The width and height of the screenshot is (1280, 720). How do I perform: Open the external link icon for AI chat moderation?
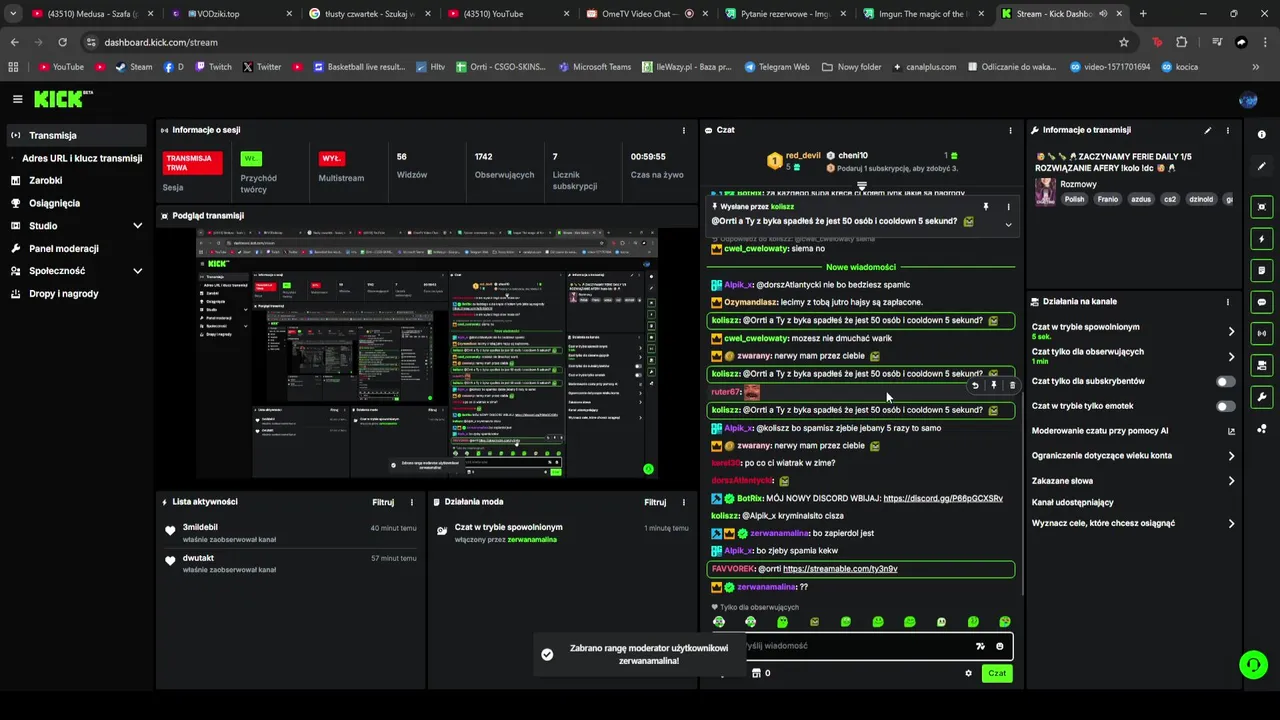pos(1231,431)
